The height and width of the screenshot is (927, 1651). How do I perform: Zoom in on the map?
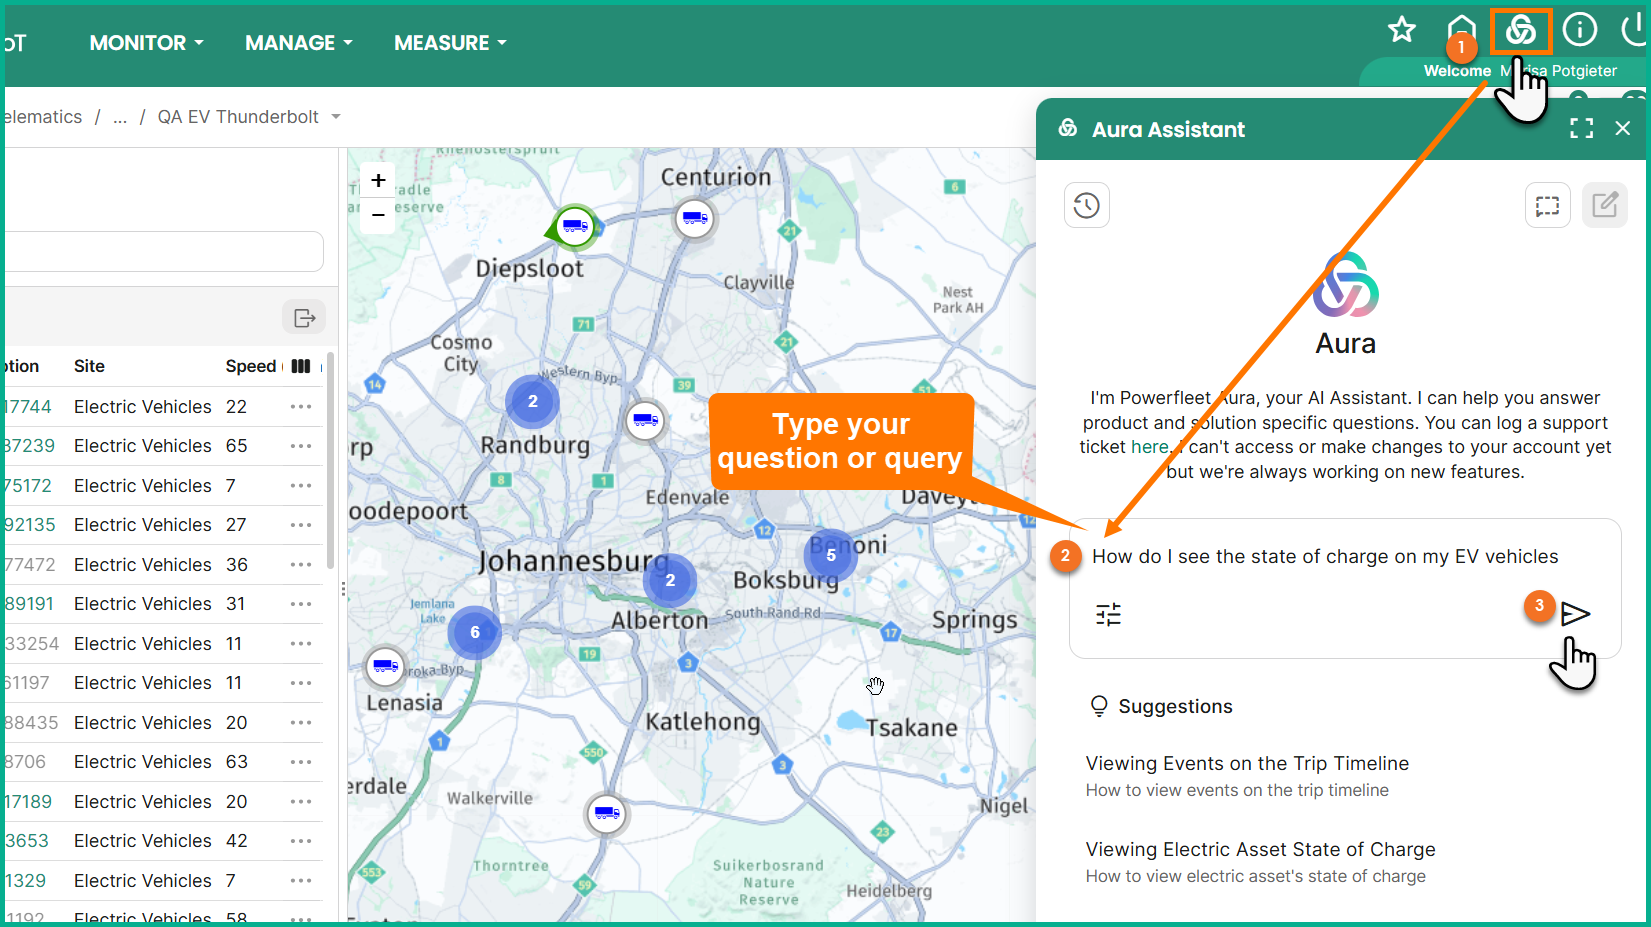tap(378, 181)
